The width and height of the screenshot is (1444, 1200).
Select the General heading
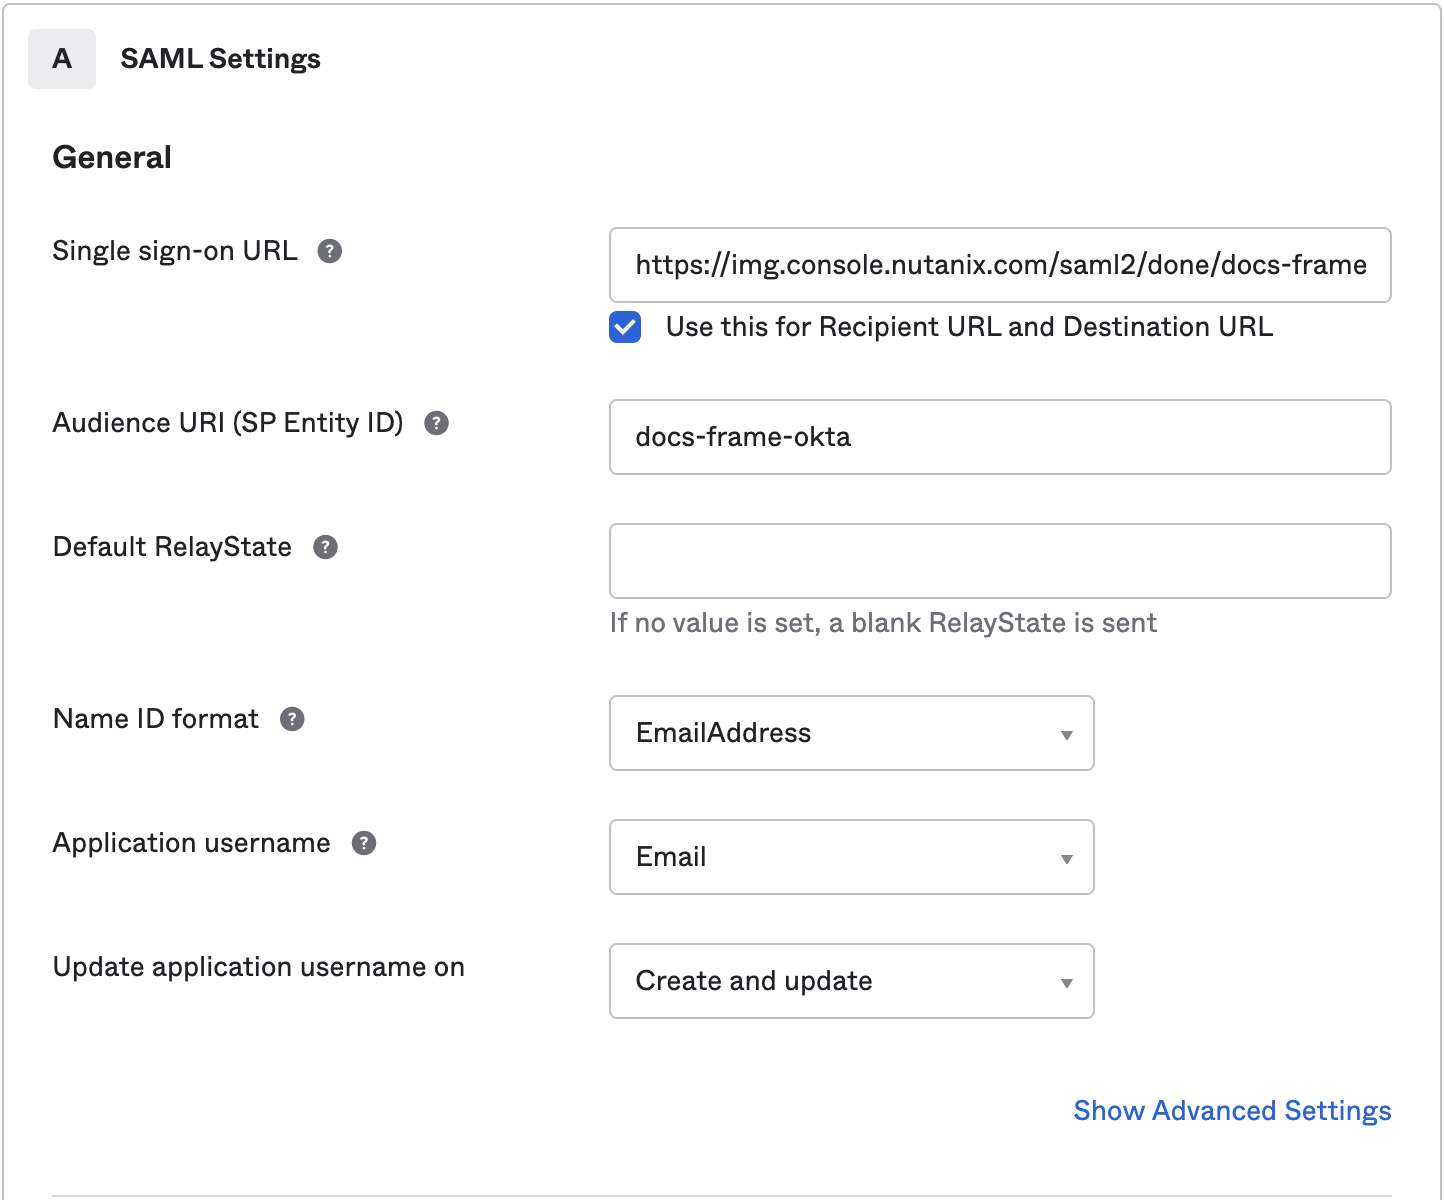point(112,157)
